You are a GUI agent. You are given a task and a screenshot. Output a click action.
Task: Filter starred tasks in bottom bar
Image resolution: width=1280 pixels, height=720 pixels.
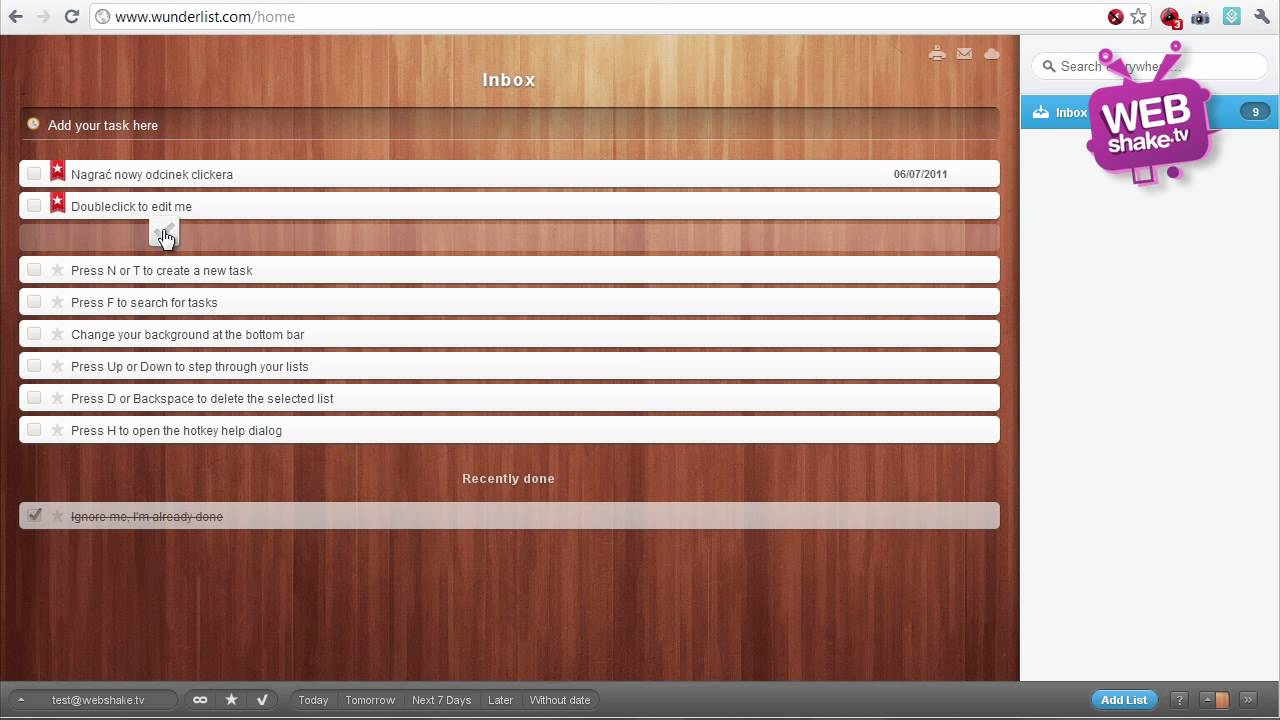click(x=231, y=700)
